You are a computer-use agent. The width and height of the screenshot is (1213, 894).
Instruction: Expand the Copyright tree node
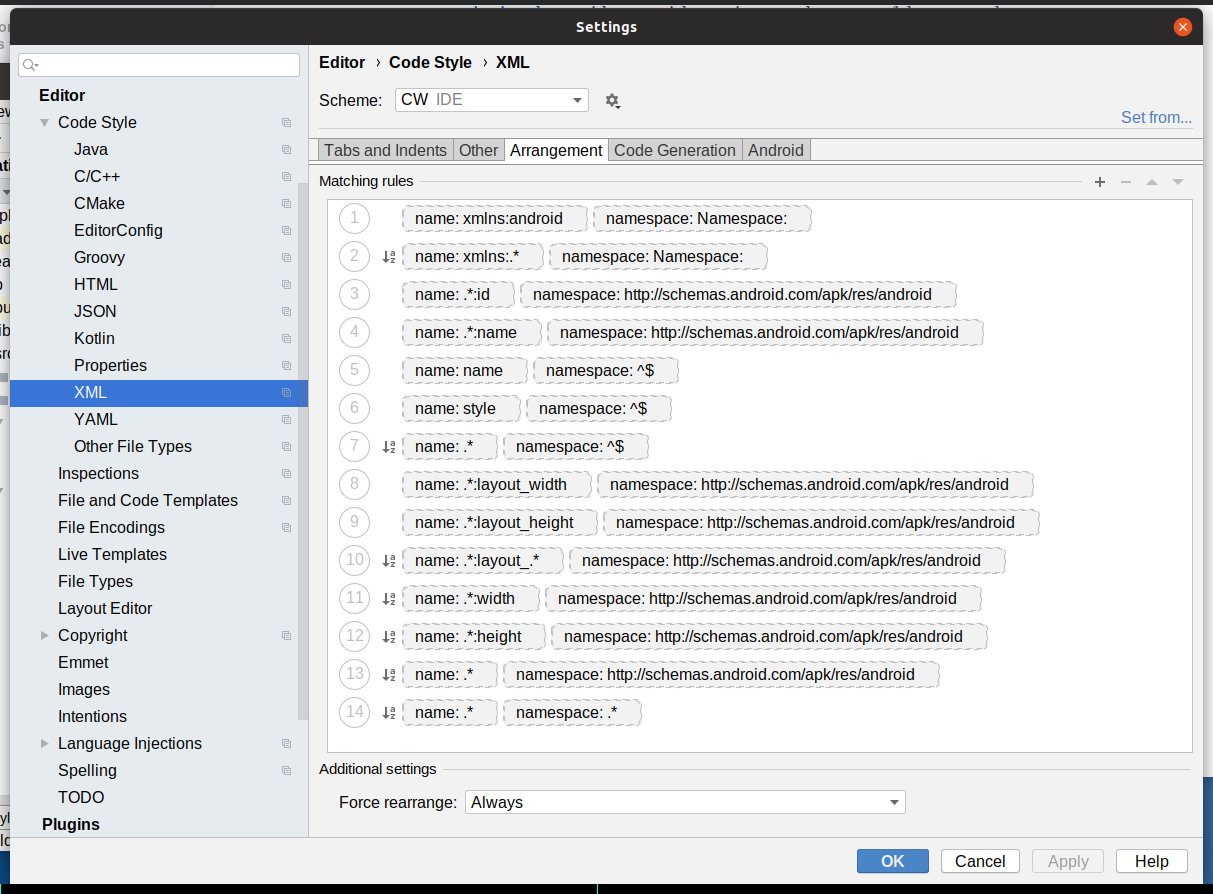tap(45, 636)
